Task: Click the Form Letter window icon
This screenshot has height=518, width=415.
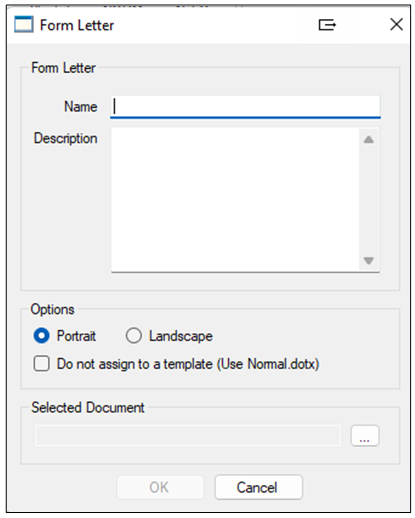Action: tap(24, 25)
